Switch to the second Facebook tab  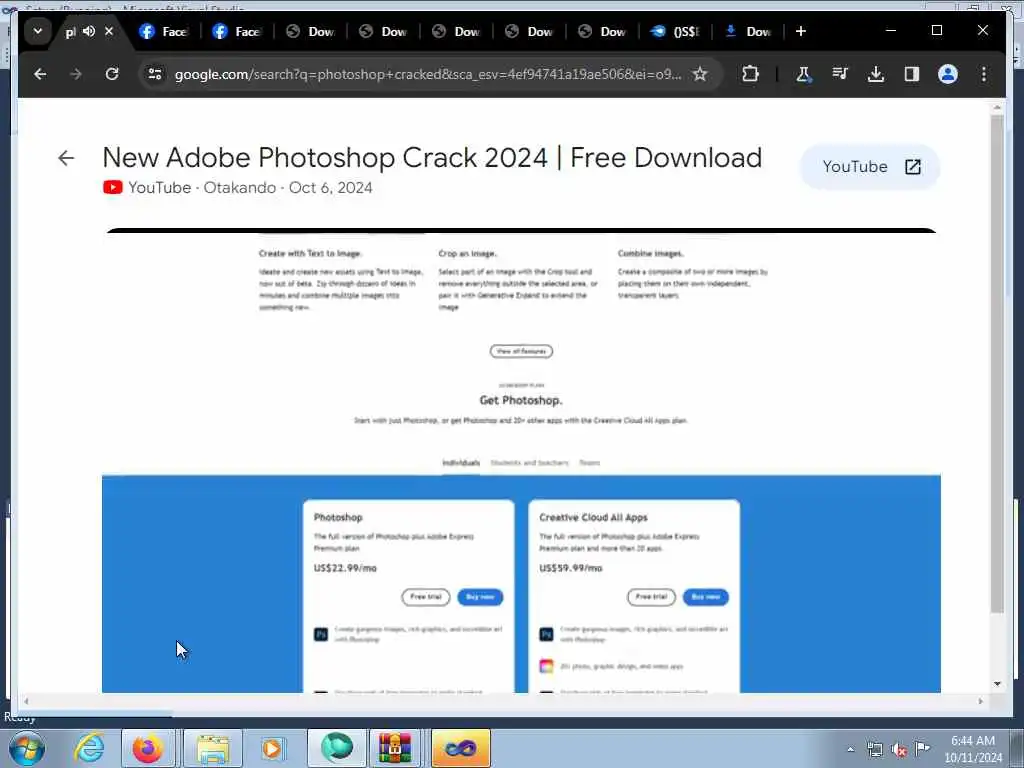pyautogui.click(x=236, y=31)
